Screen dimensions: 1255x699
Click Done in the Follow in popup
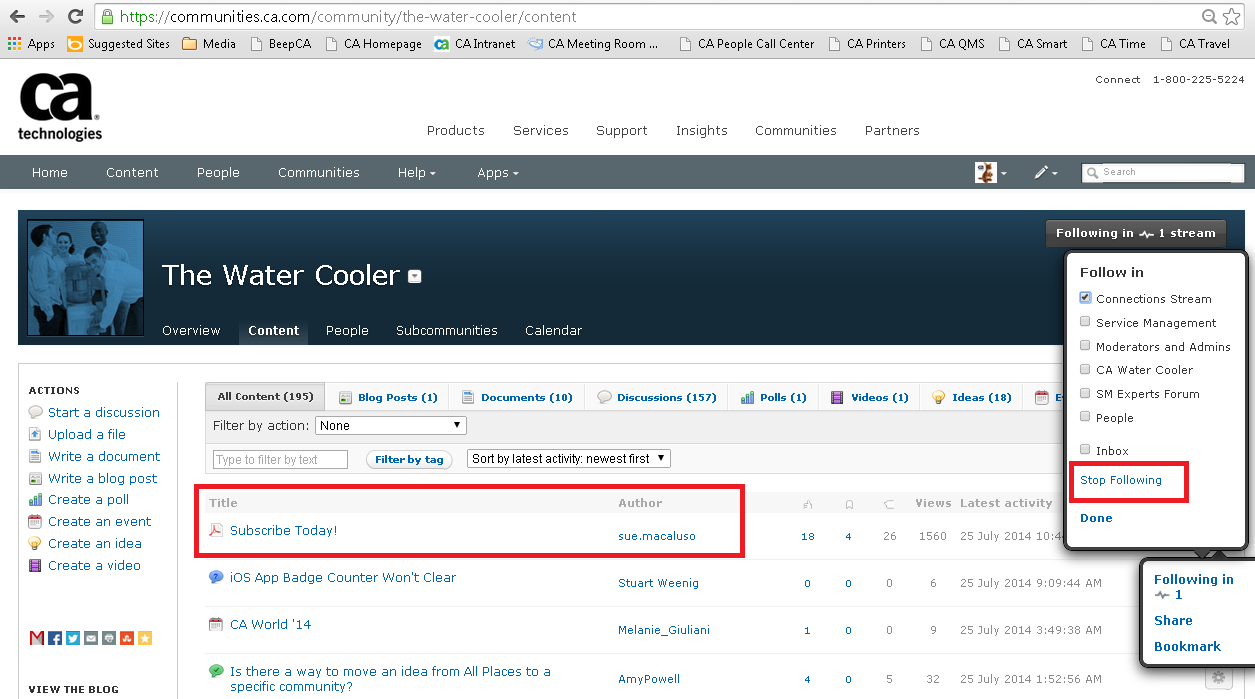click(x=1096, y=518)
